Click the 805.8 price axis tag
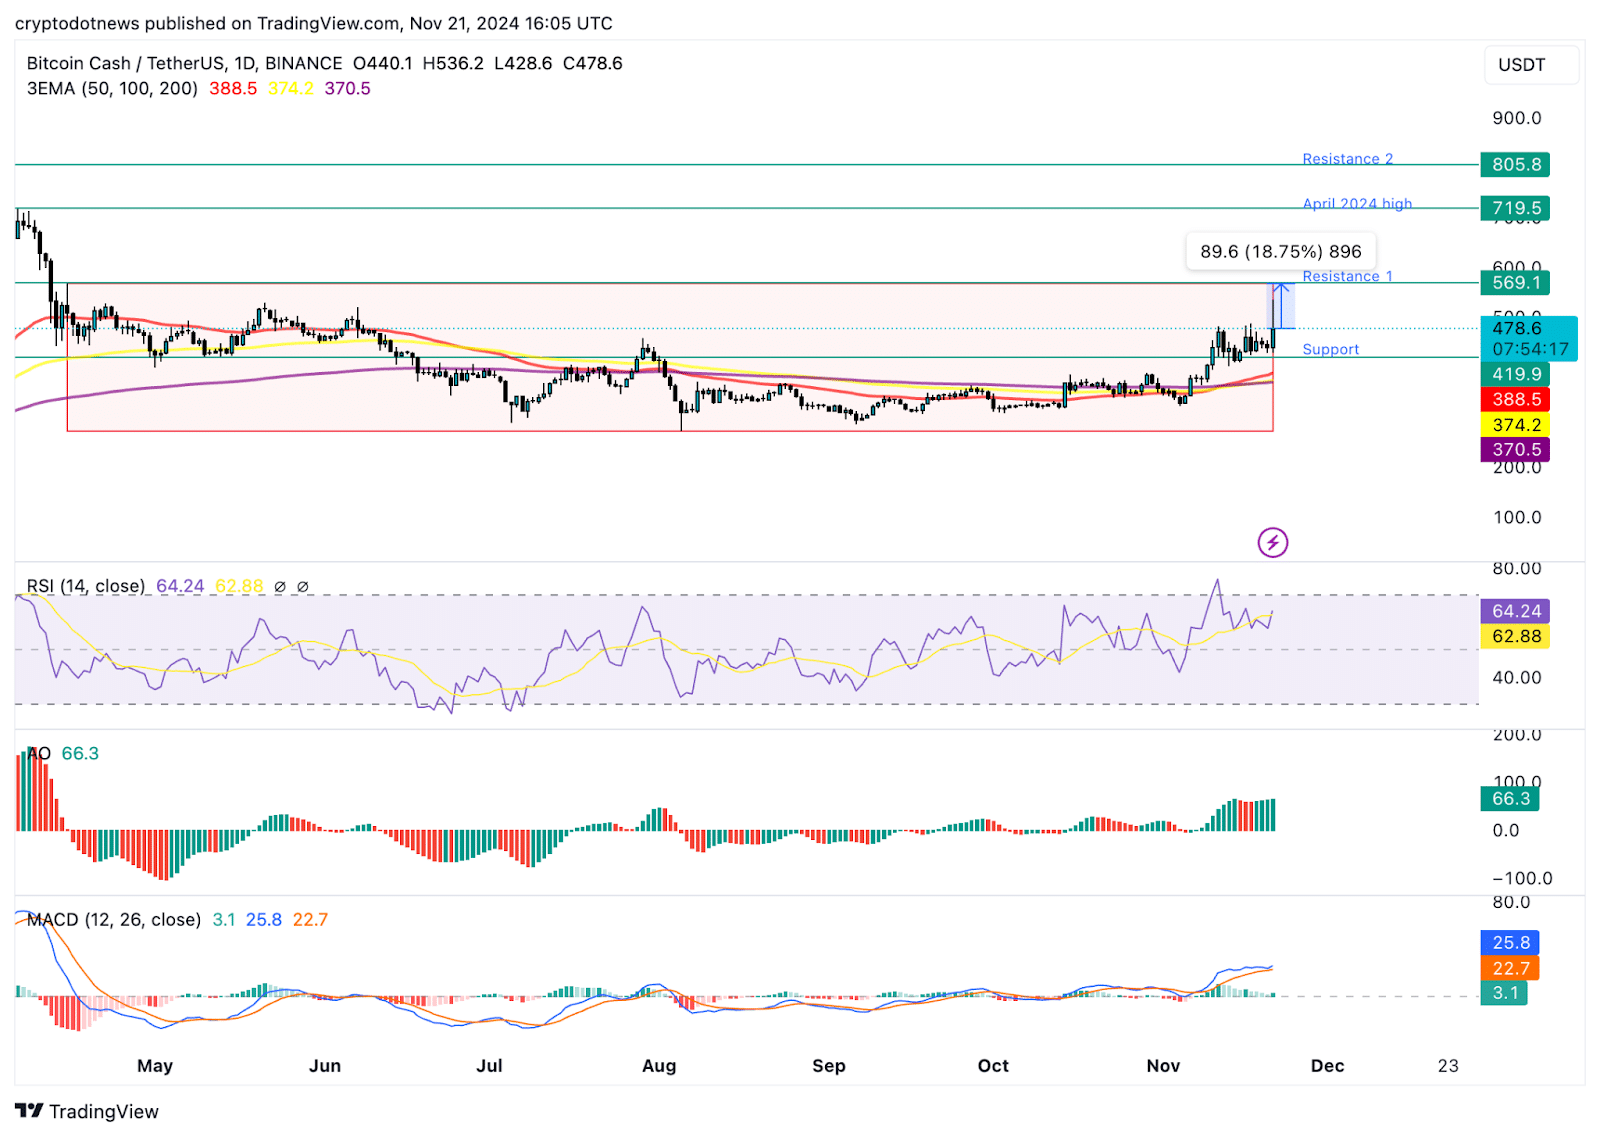The image size is (1600, 1137). pyautogui.click(x=1515, y=164)
